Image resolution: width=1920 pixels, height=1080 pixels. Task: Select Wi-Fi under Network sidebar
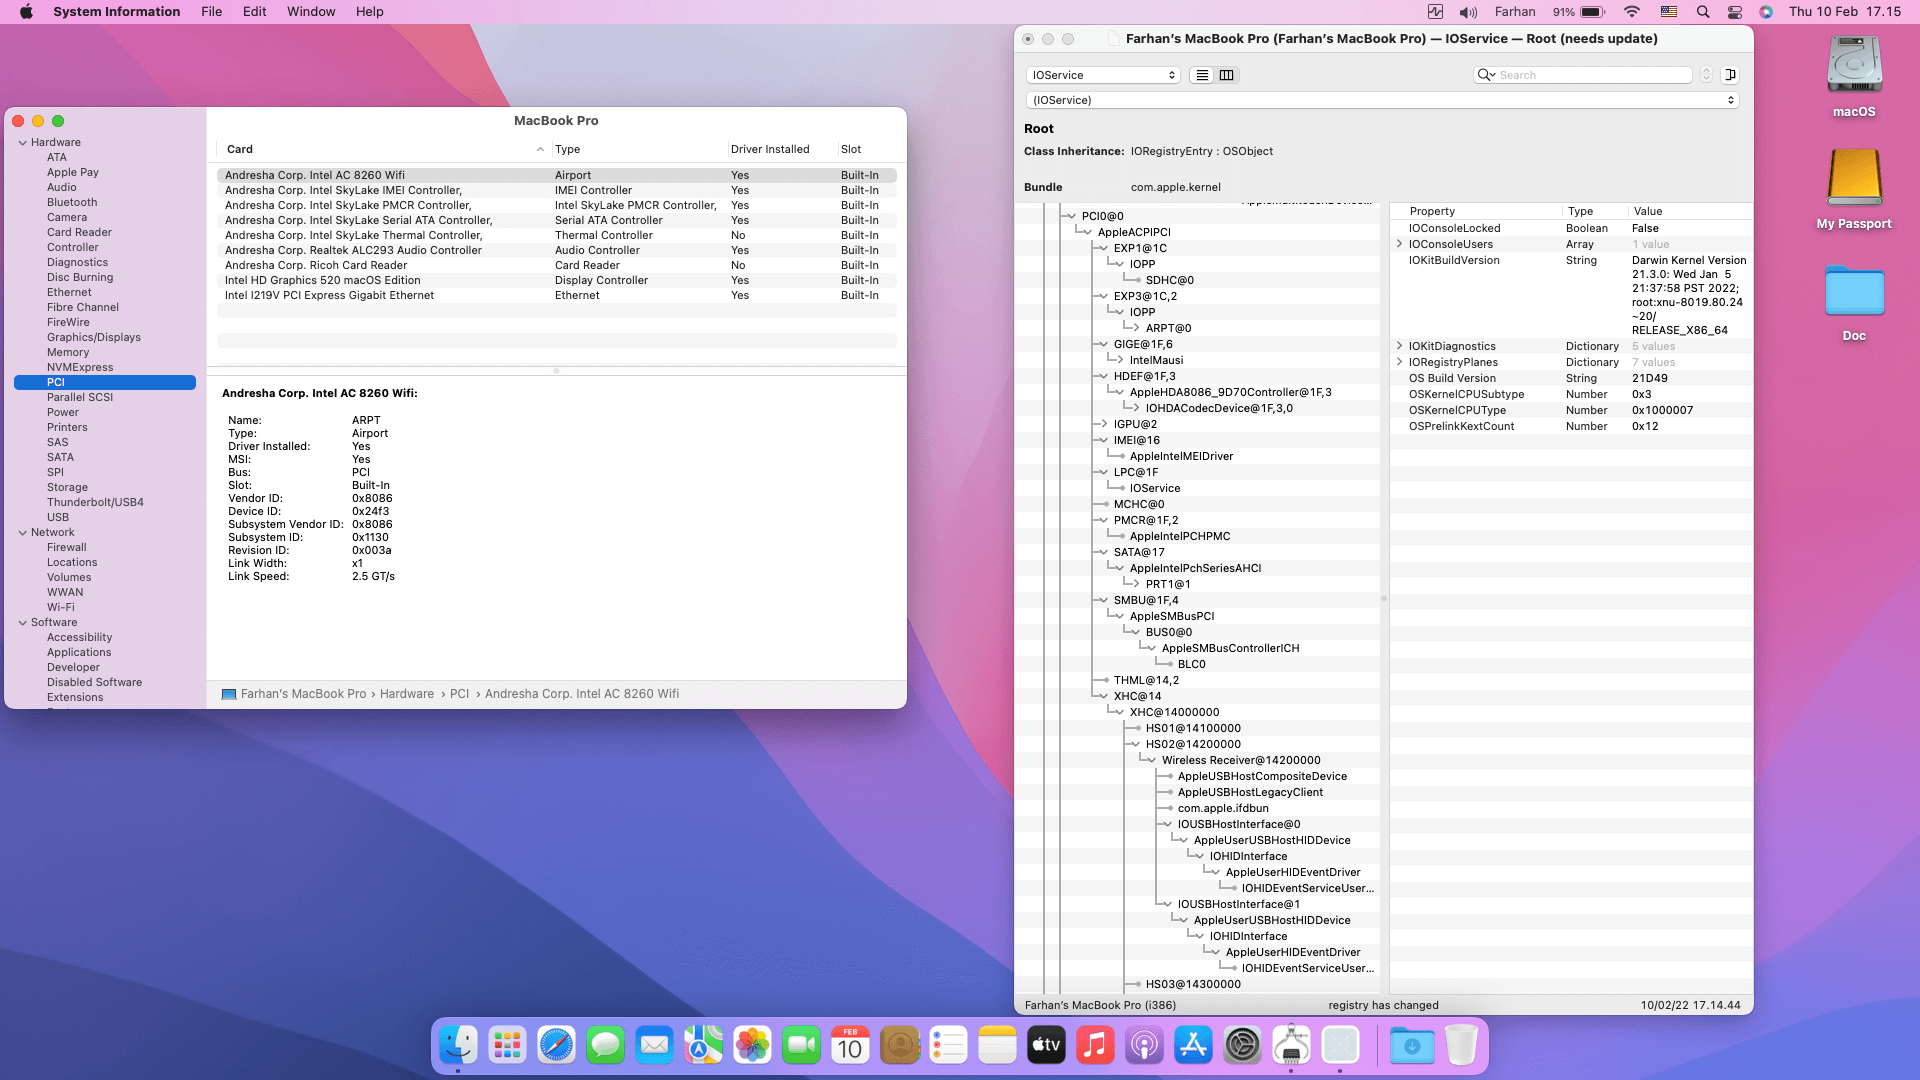(60, 607)
